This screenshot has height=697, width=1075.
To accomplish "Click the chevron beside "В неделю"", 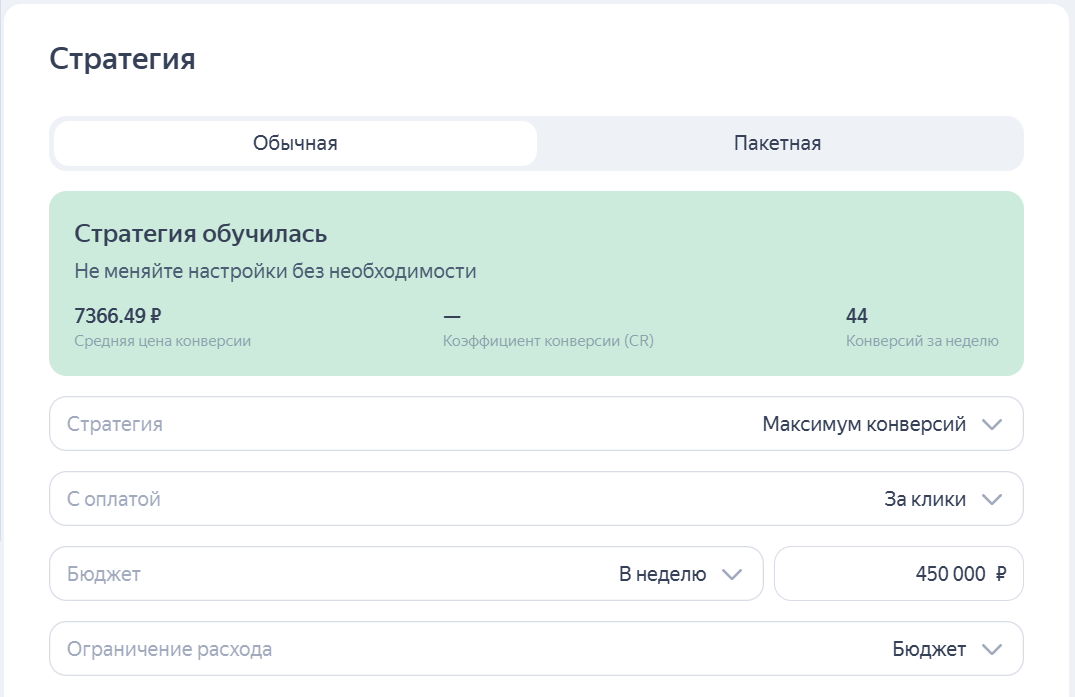I will click(x=734, y=574).
